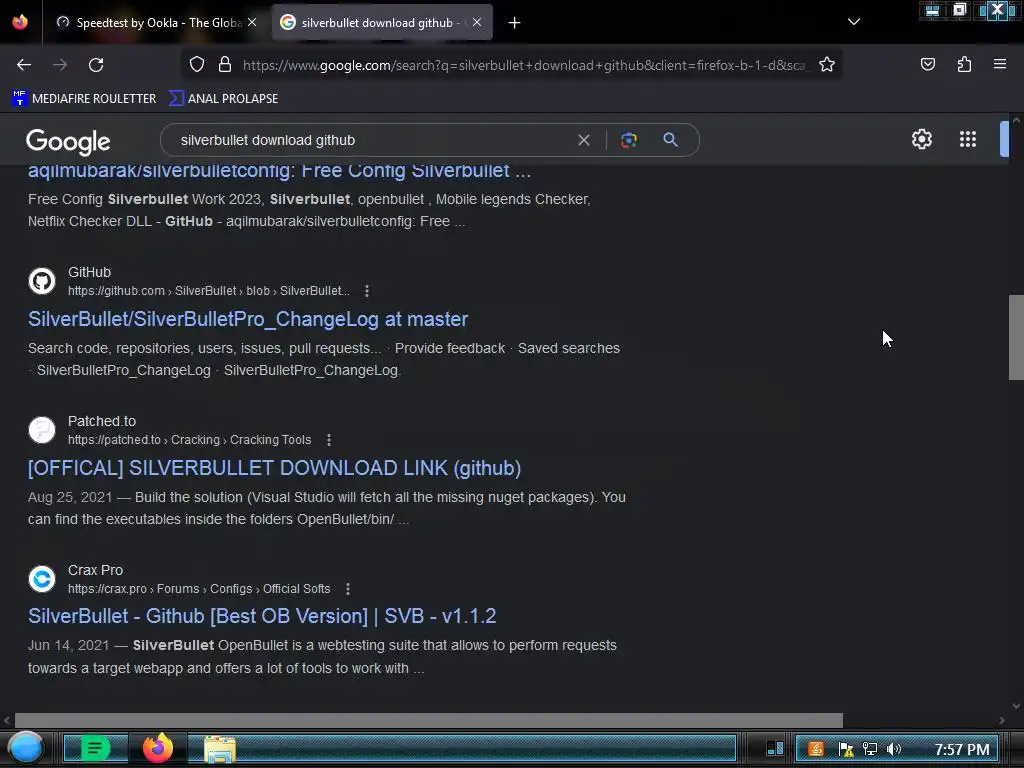1024x768 pixels.
Task: Open Google quick settings gear
Action: coord(921,139)
